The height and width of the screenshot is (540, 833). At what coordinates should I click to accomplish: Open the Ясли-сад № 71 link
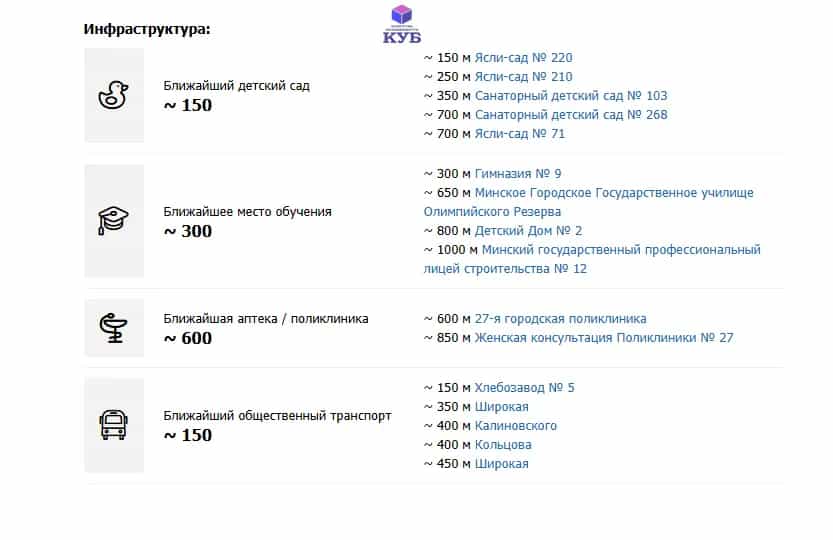click(x=520, y=134)
